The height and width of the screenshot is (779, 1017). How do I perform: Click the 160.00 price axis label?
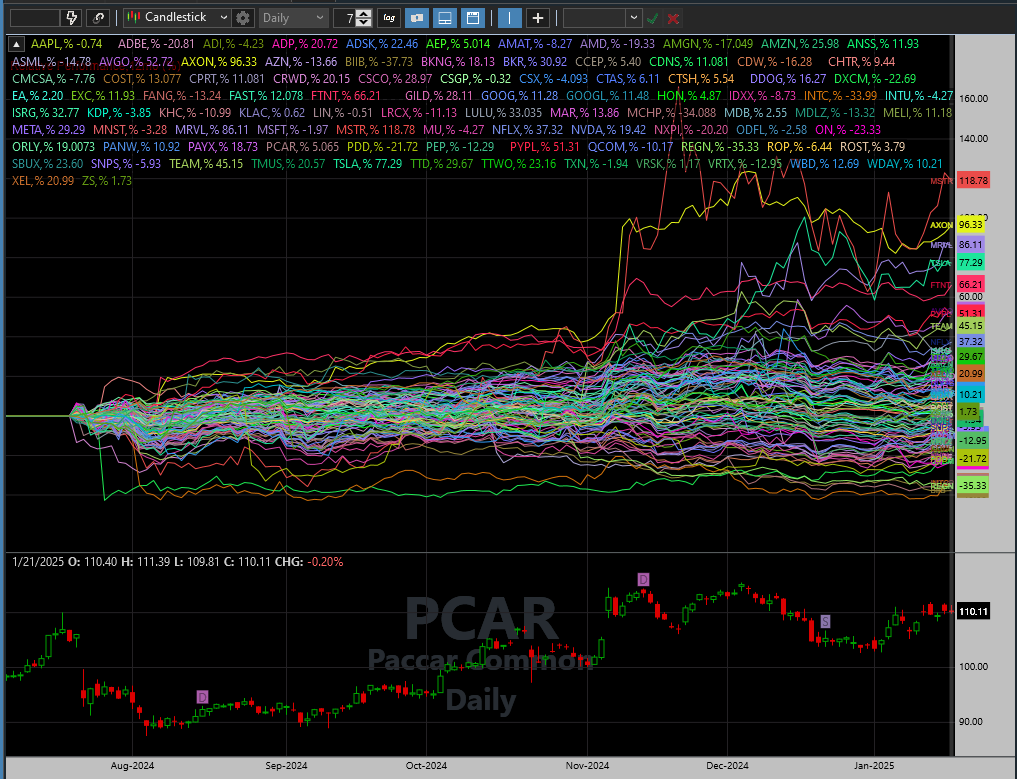[x=974, y=99]
